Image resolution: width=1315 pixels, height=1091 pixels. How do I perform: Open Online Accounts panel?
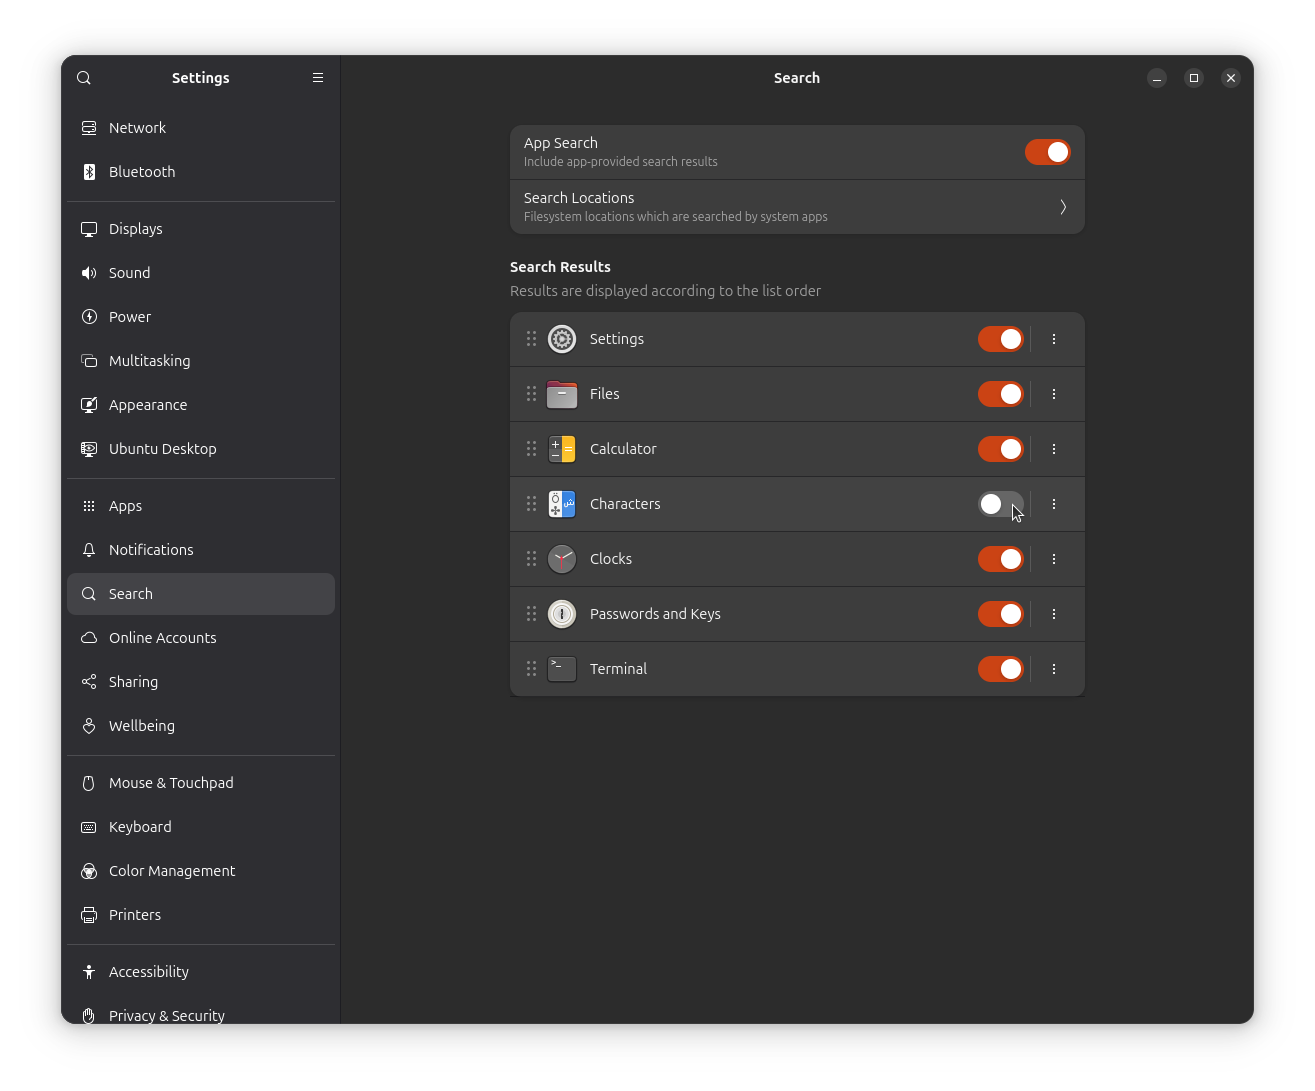[x=162, y=638]
